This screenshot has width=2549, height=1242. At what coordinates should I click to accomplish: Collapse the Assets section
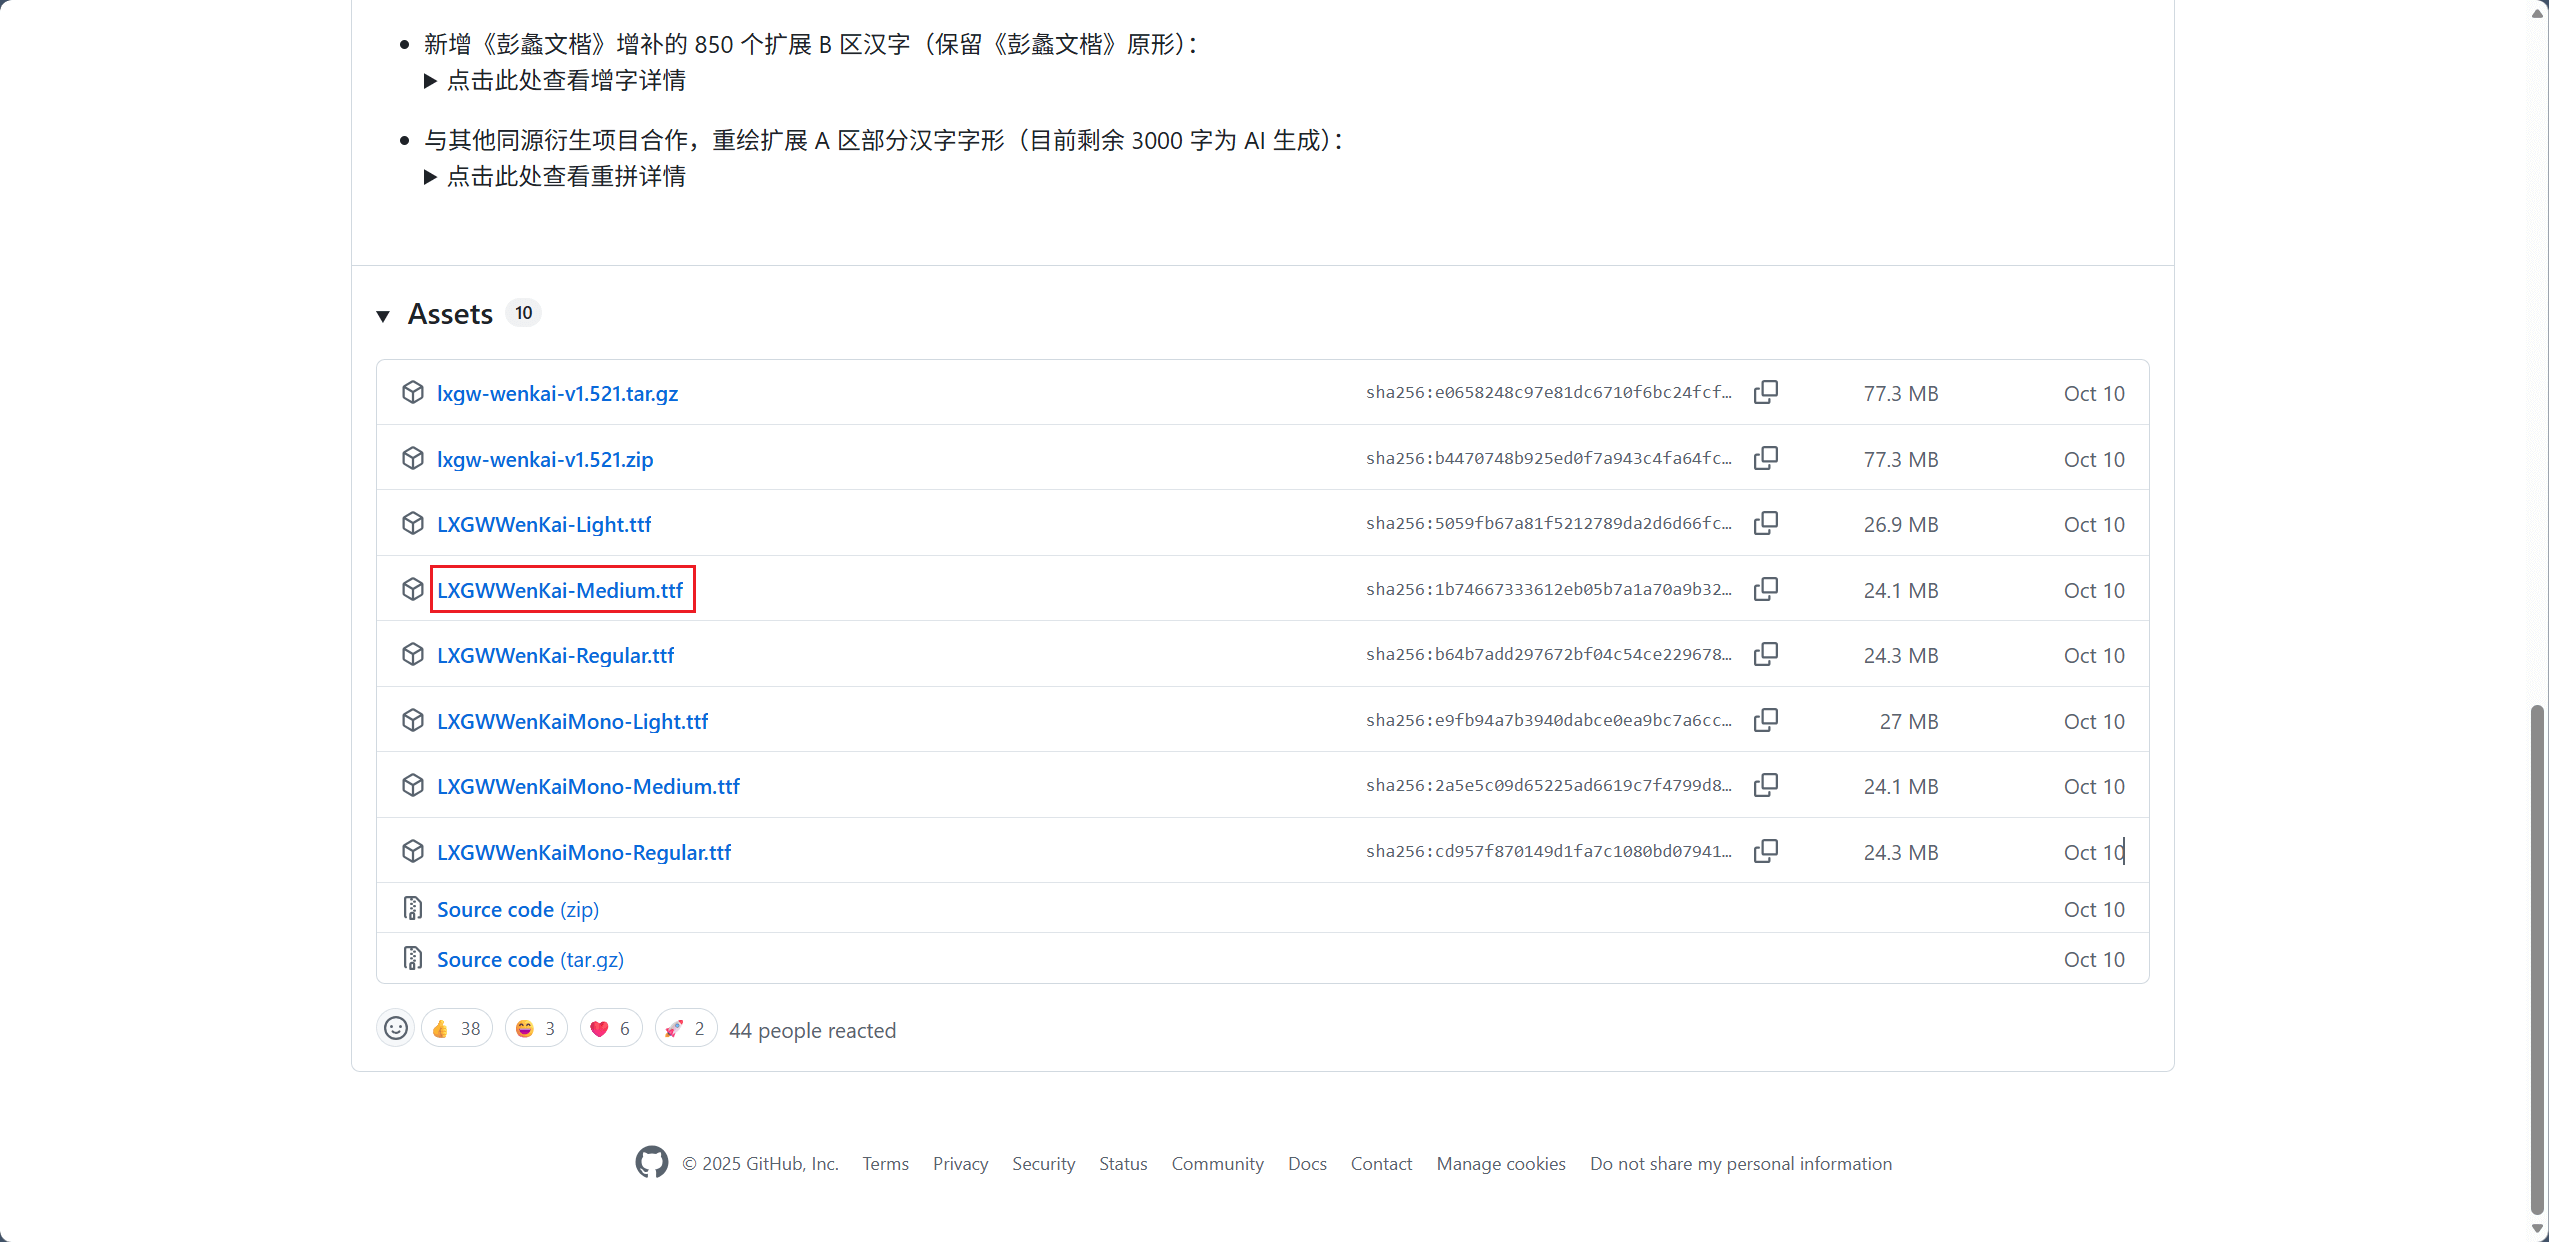click(383, 316)
